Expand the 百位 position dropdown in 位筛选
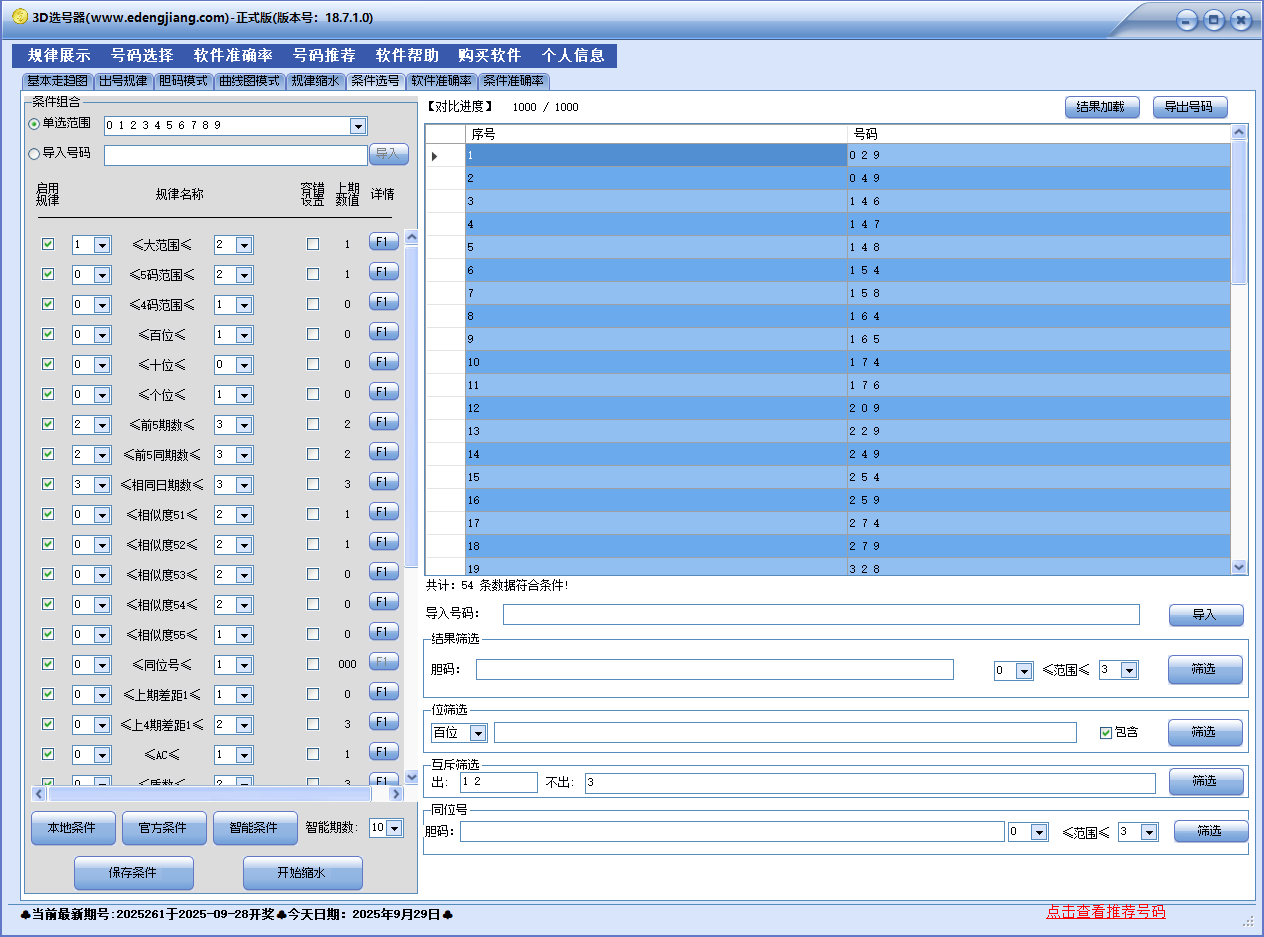The height and width of the screenshot is (937, 1264). click(477, 734)
